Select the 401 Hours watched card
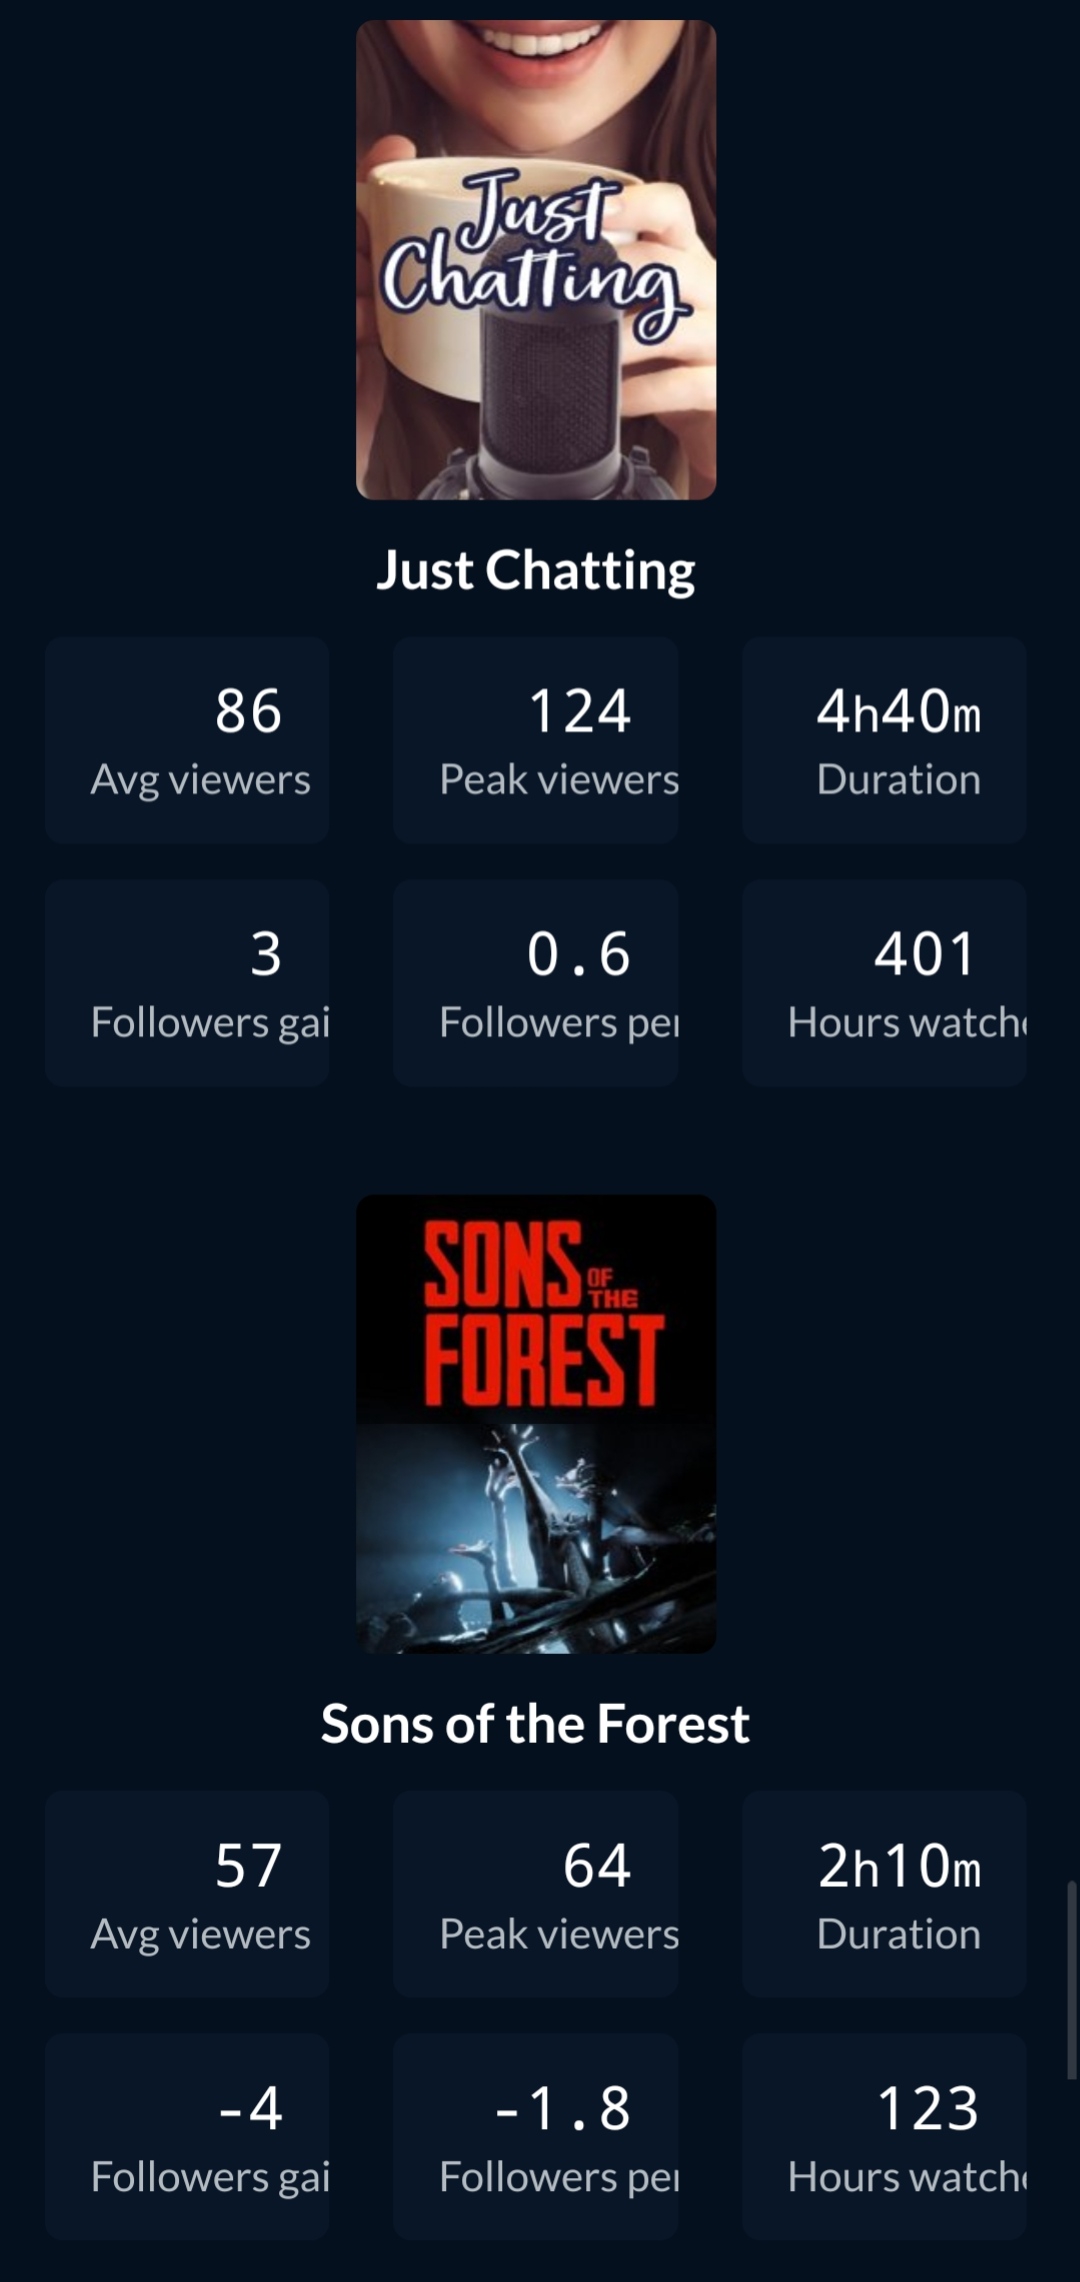This screenshot has height=2282, width=1080. tap(884, 983)
